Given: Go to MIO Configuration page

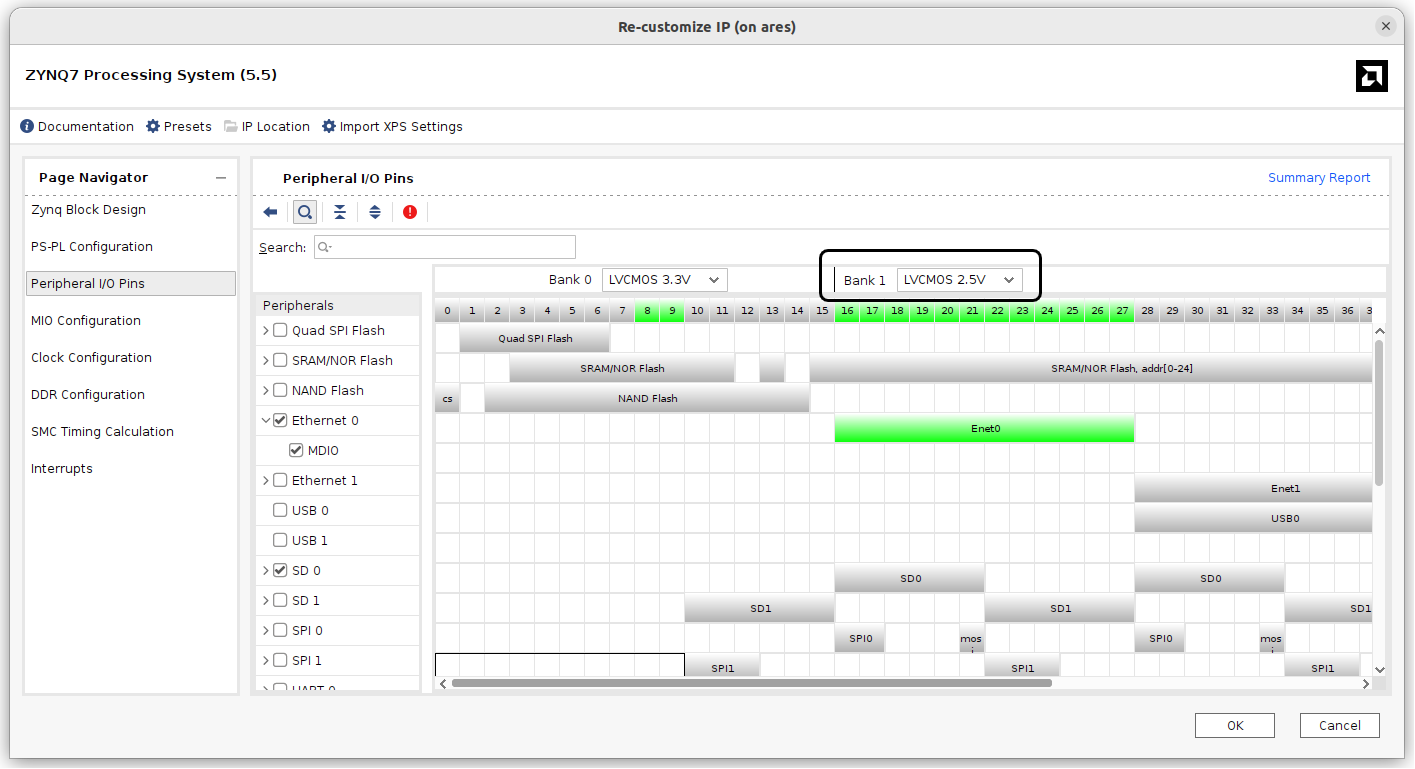Looking at the screenshot, I should pos(86,321).
